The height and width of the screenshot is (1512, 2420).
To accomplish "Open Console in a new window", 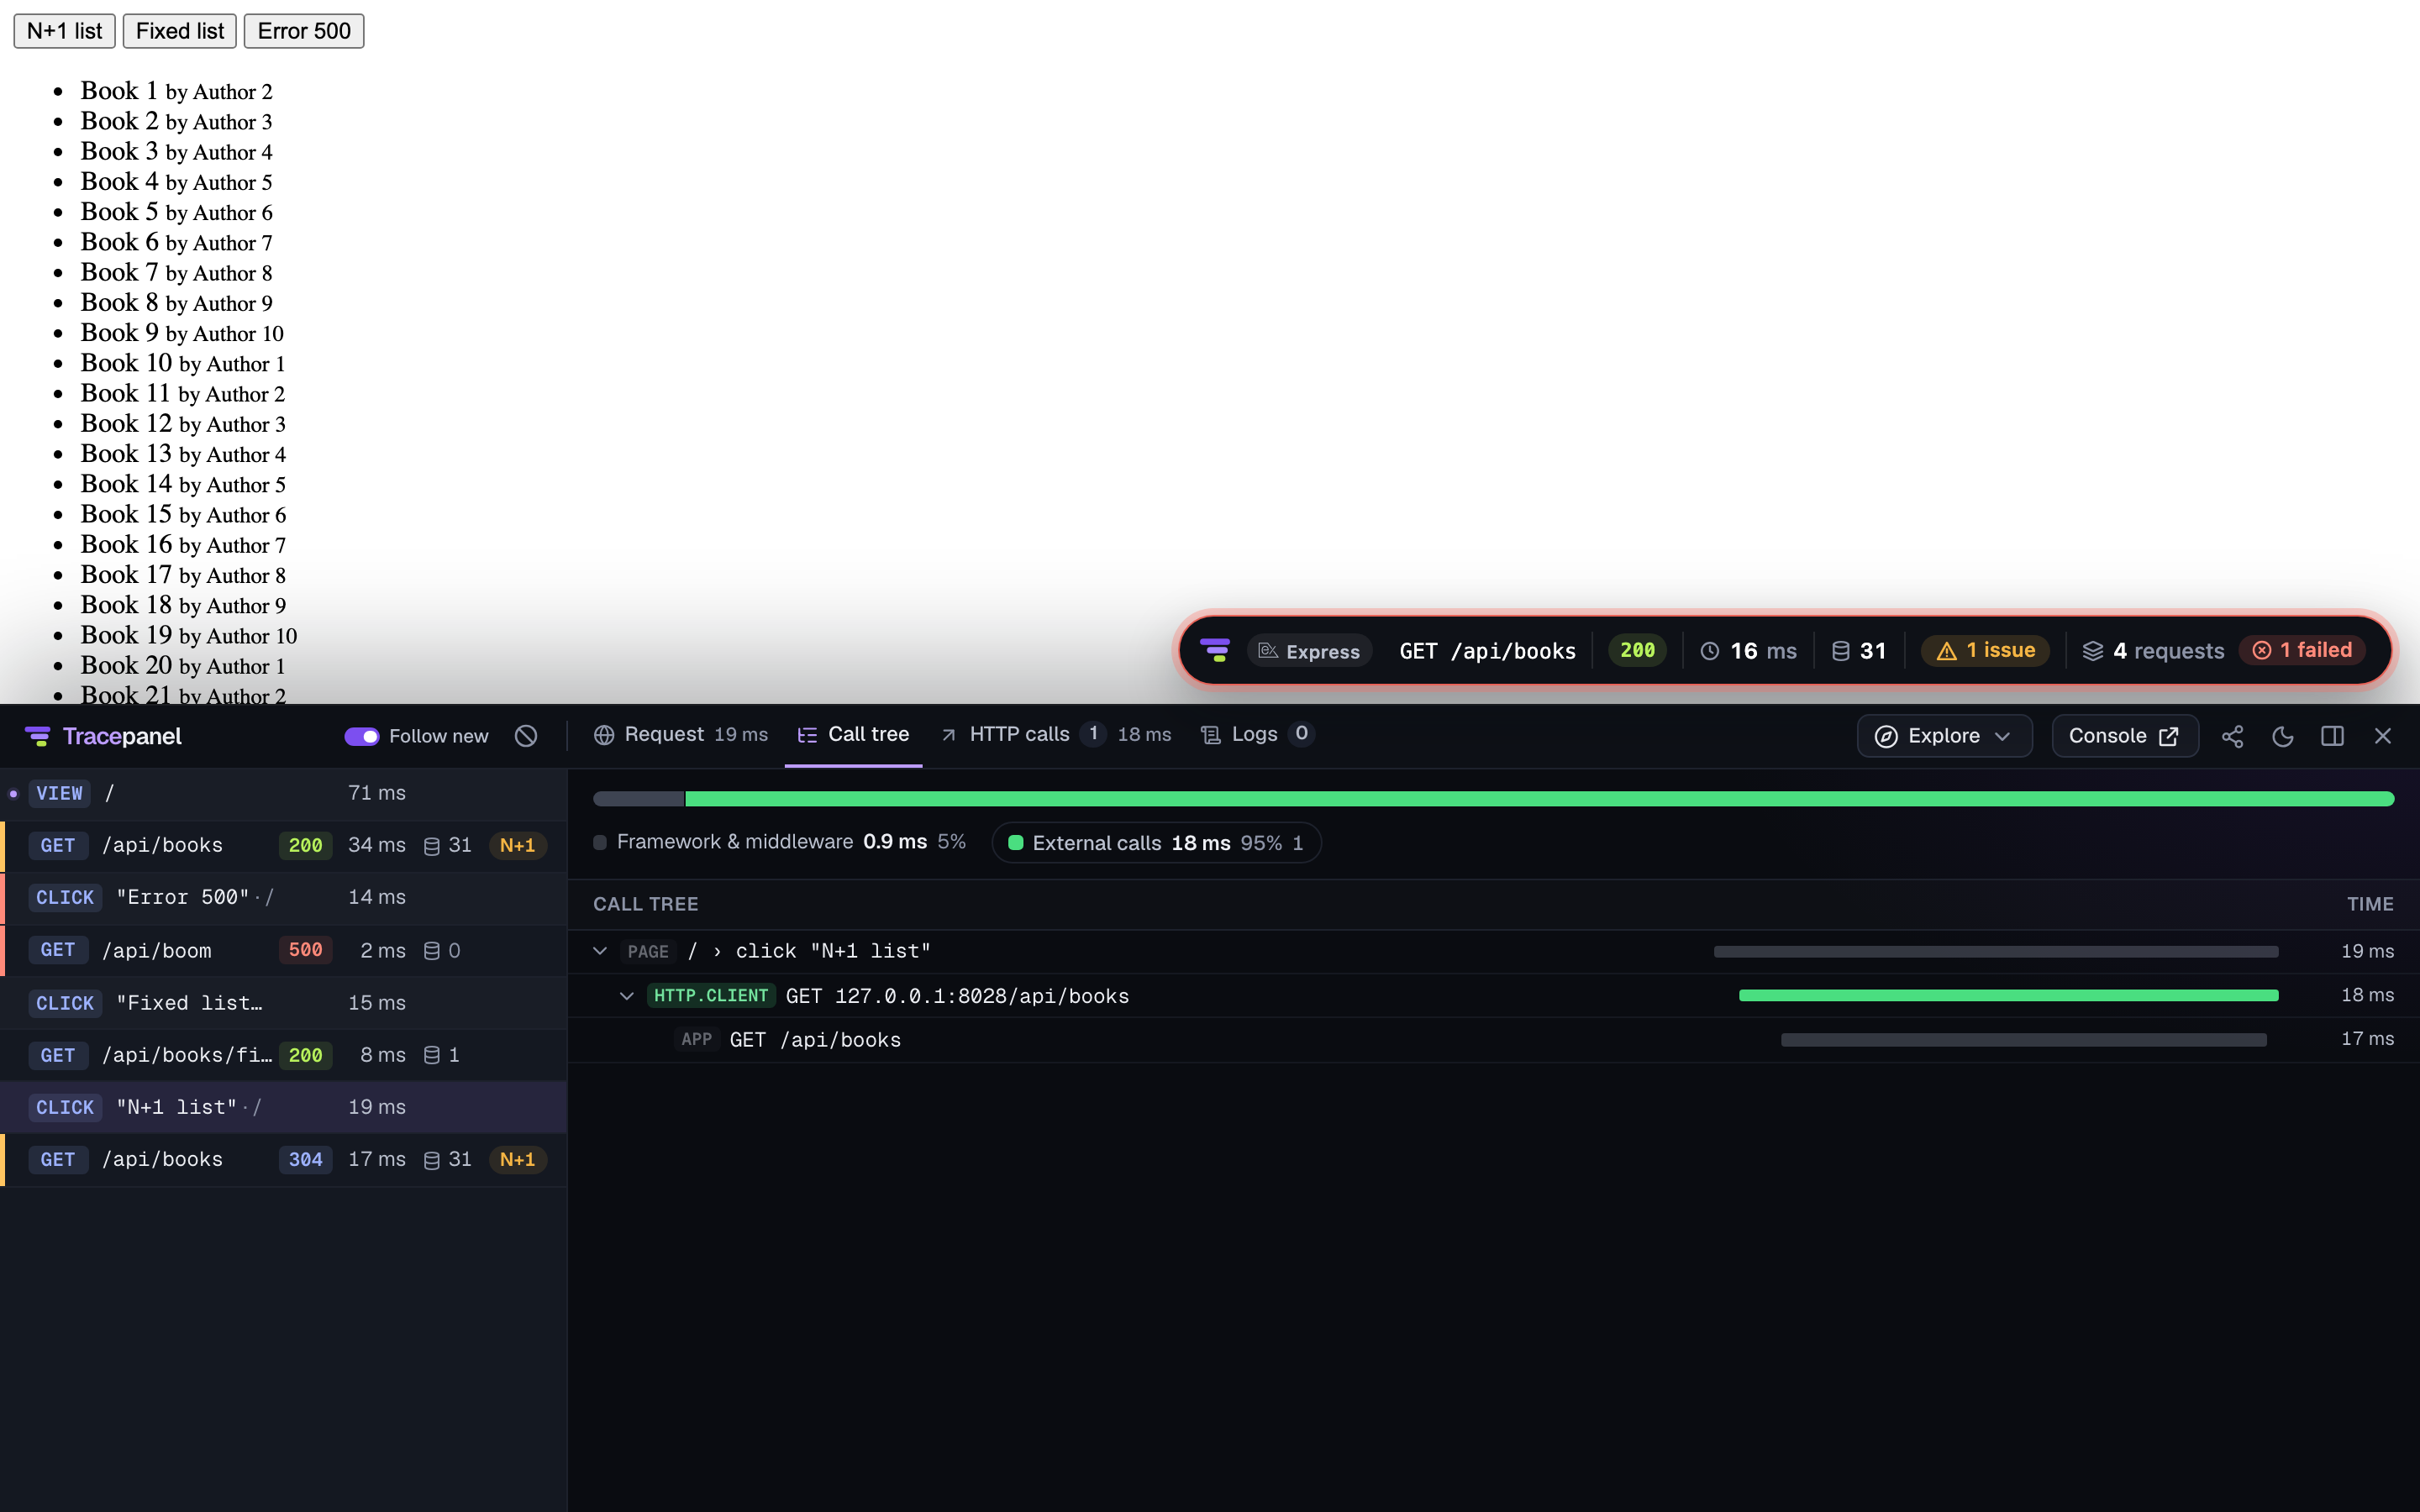I will click(2124, 736).
